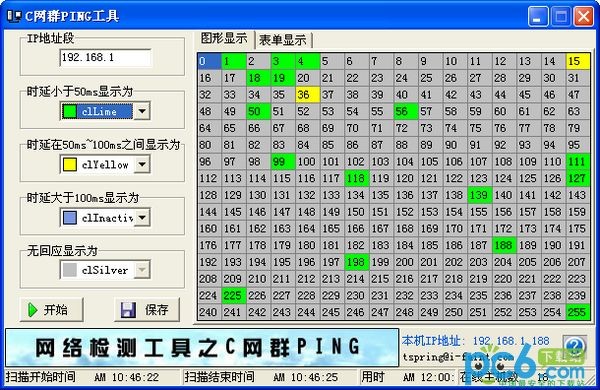The image size is (600, 390).
Task: Select gray host cell 64
Action: (x=209, y=128)
